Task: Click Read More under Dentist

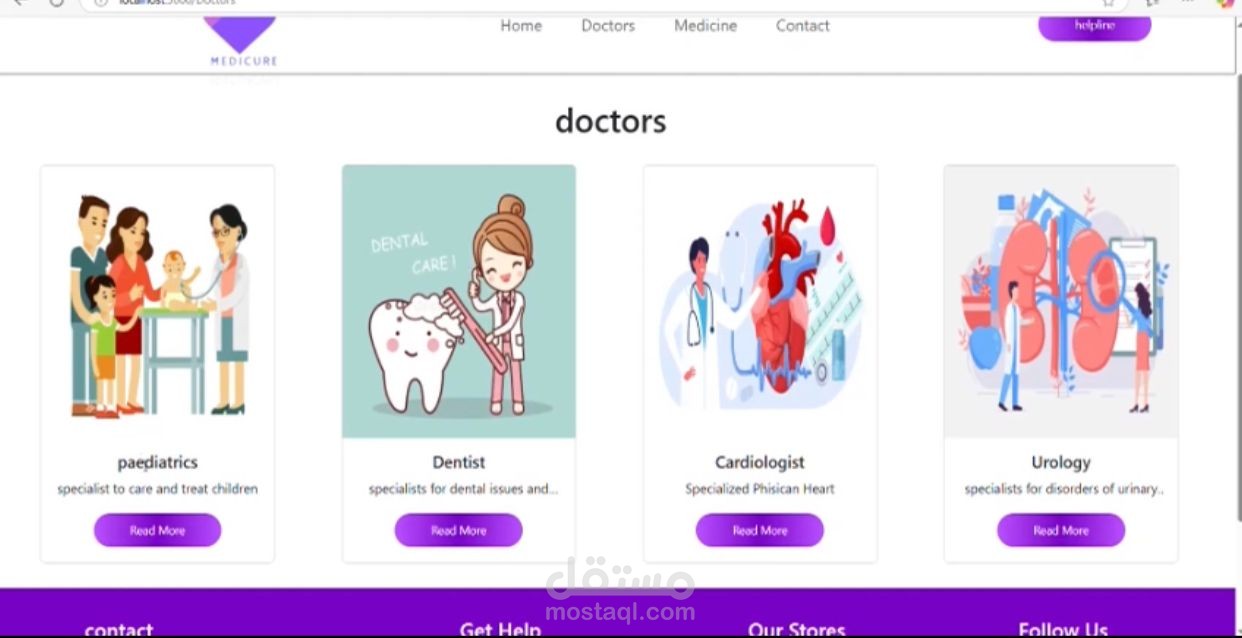Action: (x=459, y=530)
